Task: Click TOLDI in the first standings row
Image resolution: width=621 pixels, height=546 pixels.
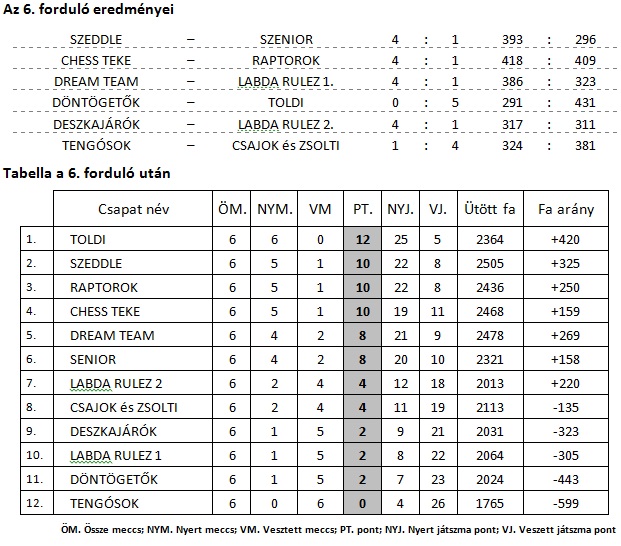Action: click(89, 240)
